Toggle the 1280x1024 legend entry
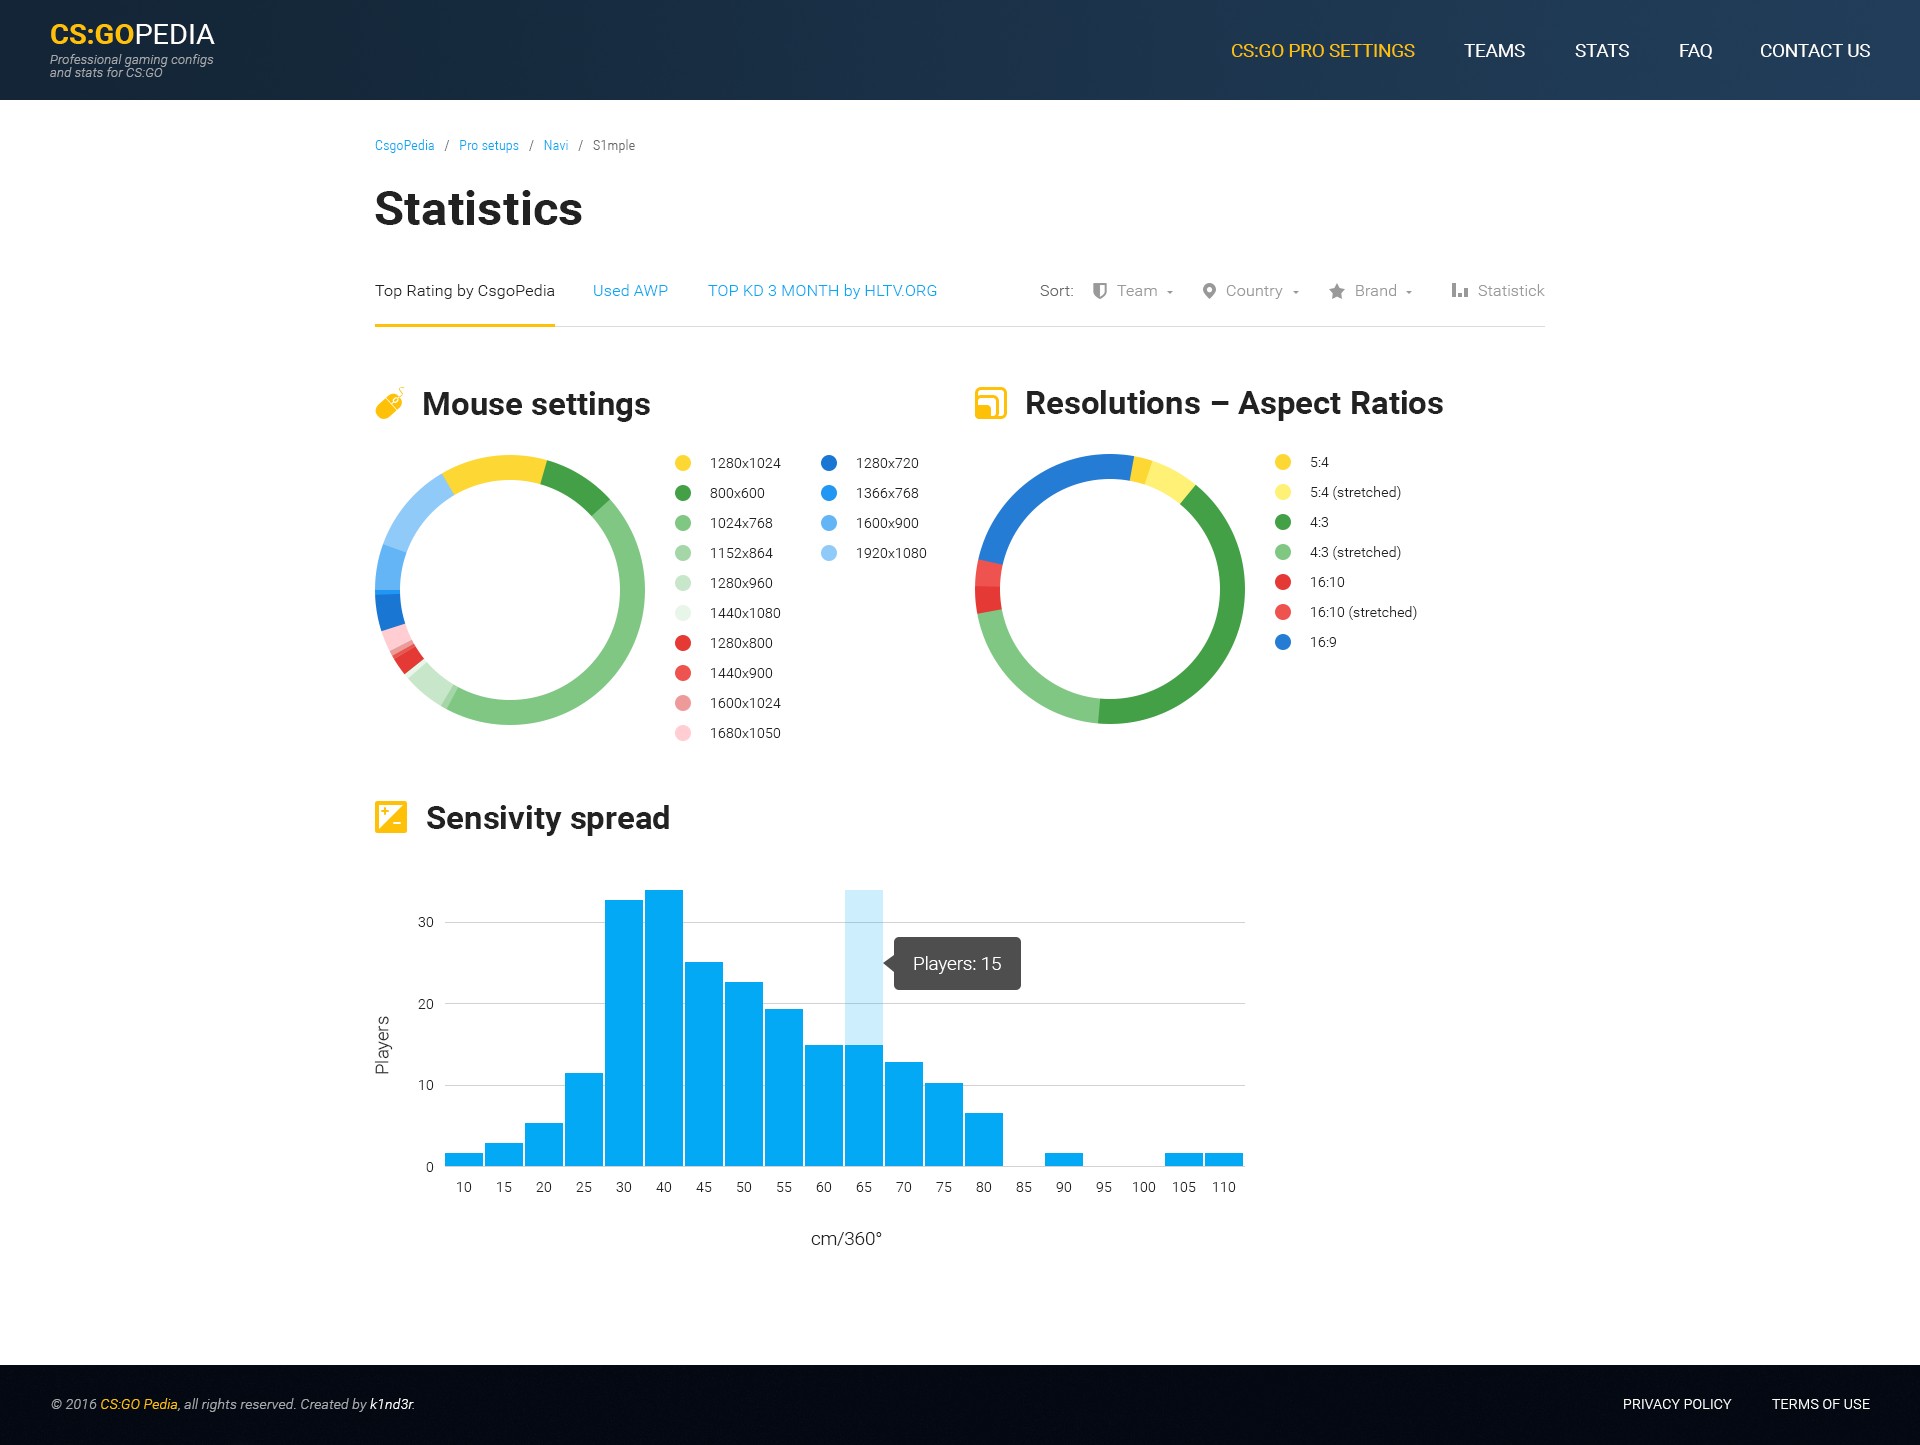1920x1445 pixels. pyautogui.click(x=744, y=463)
